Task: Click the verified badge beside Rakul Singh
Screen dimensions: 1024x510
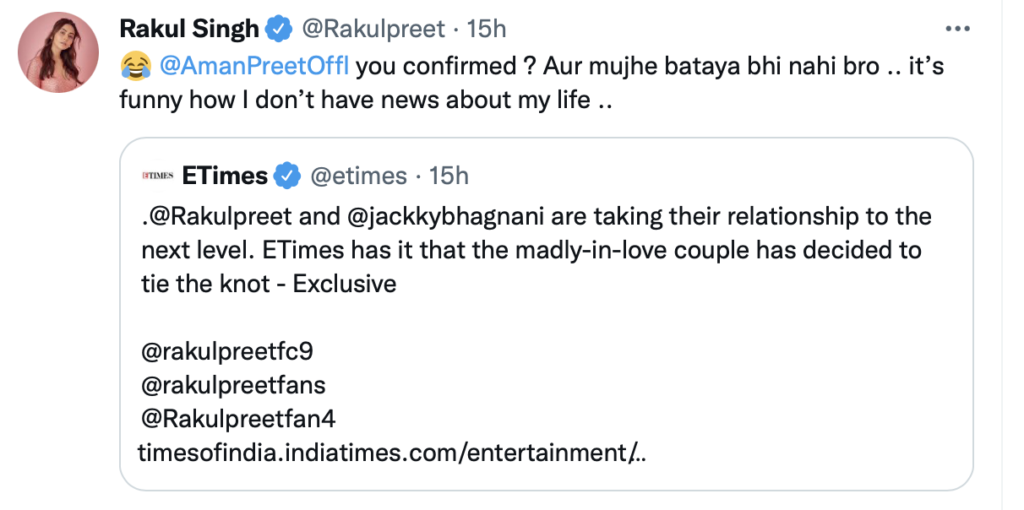Action: tap(281, 30)
